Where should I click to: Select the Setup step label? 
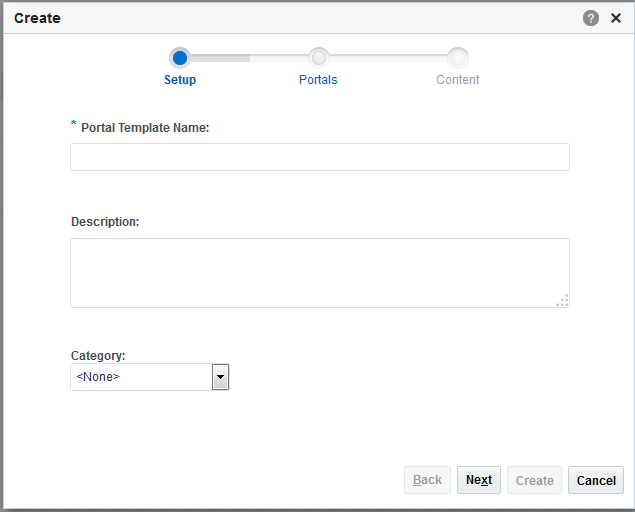pyautogui.click(x=180, y=80)
